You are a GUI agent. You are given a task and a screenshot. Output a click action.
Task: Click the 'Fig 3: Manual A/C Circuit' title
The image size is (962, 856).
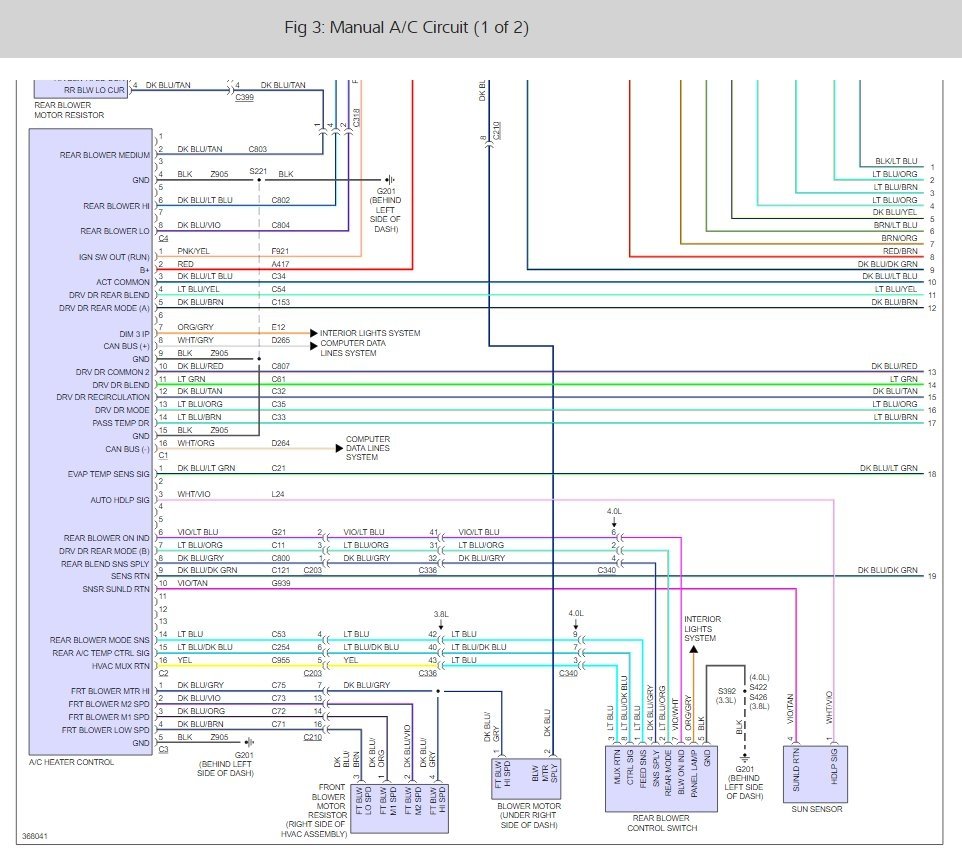tap(406, 28)
